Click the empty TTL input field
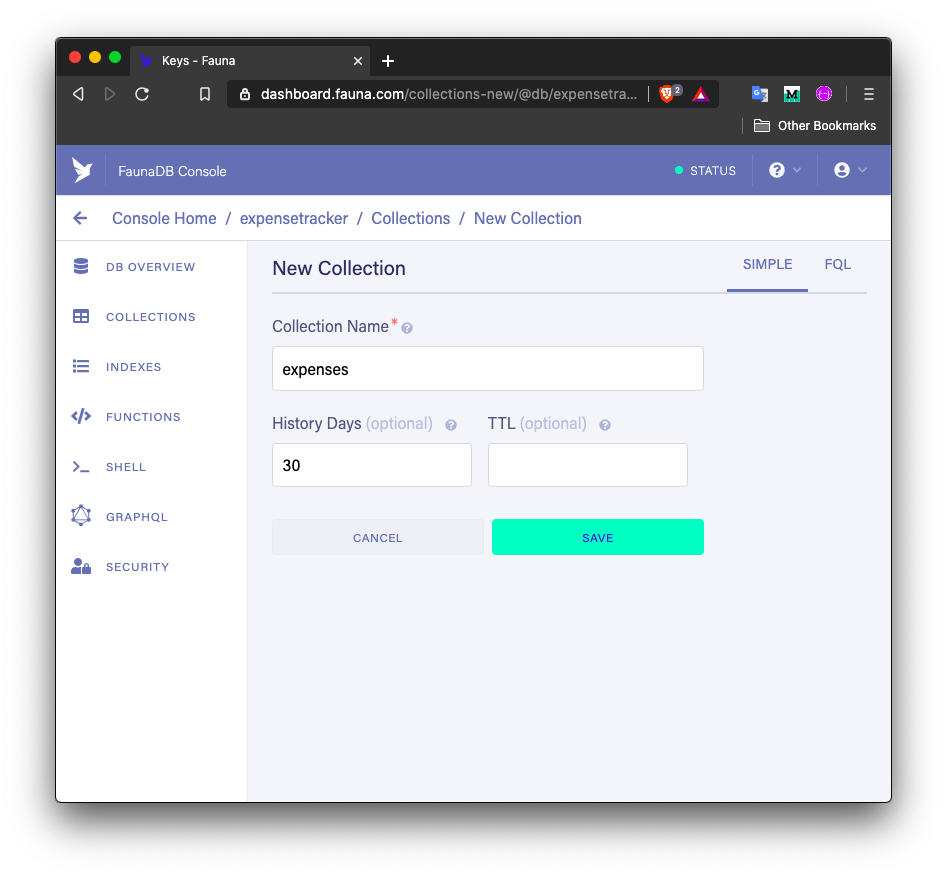This screenshot has height=876, width=947. pyautogui.click(x=587, y=464)
